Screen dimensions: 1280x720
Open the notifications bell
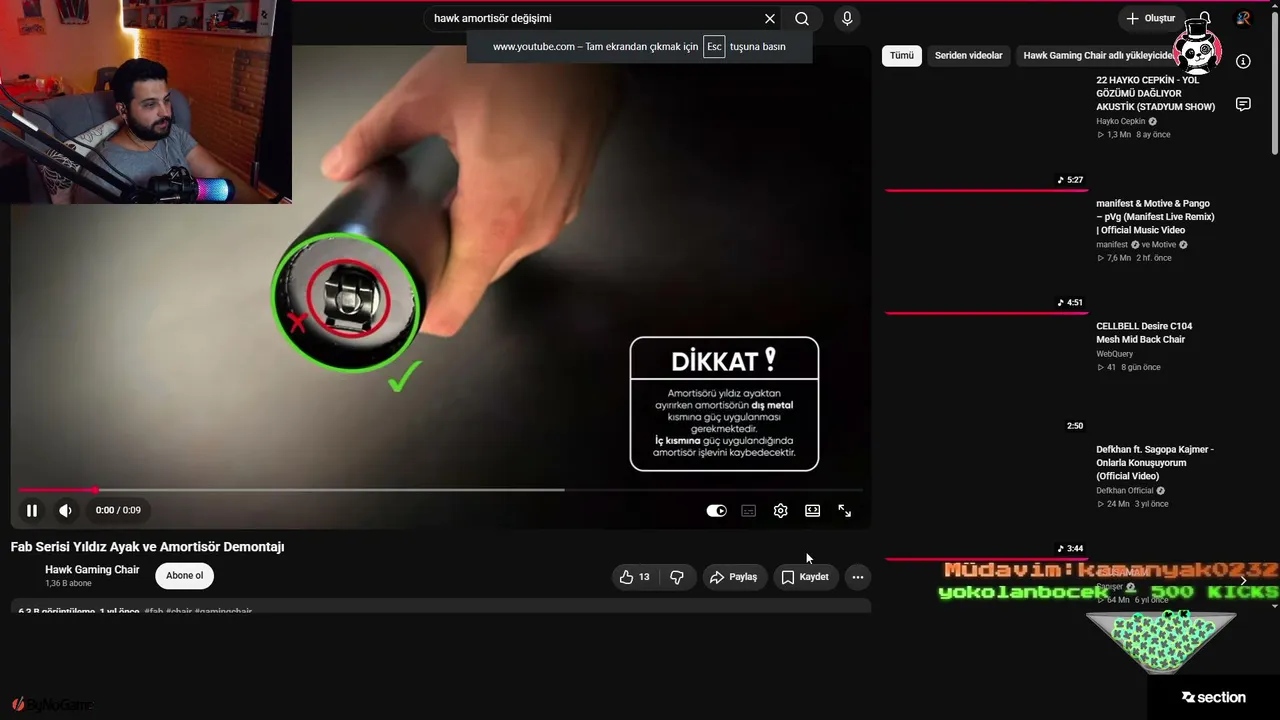point(1205,19)
